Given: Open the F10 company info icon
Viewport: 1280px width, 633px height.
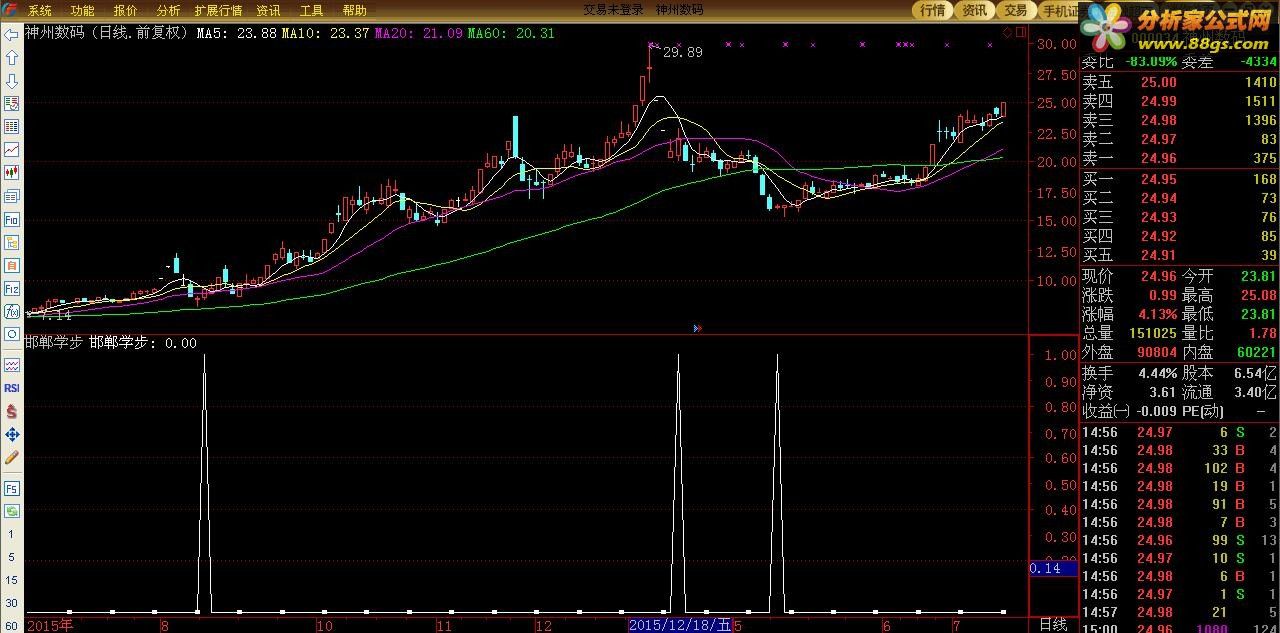Looking at the screenshot, I should (x=12, y=219).
